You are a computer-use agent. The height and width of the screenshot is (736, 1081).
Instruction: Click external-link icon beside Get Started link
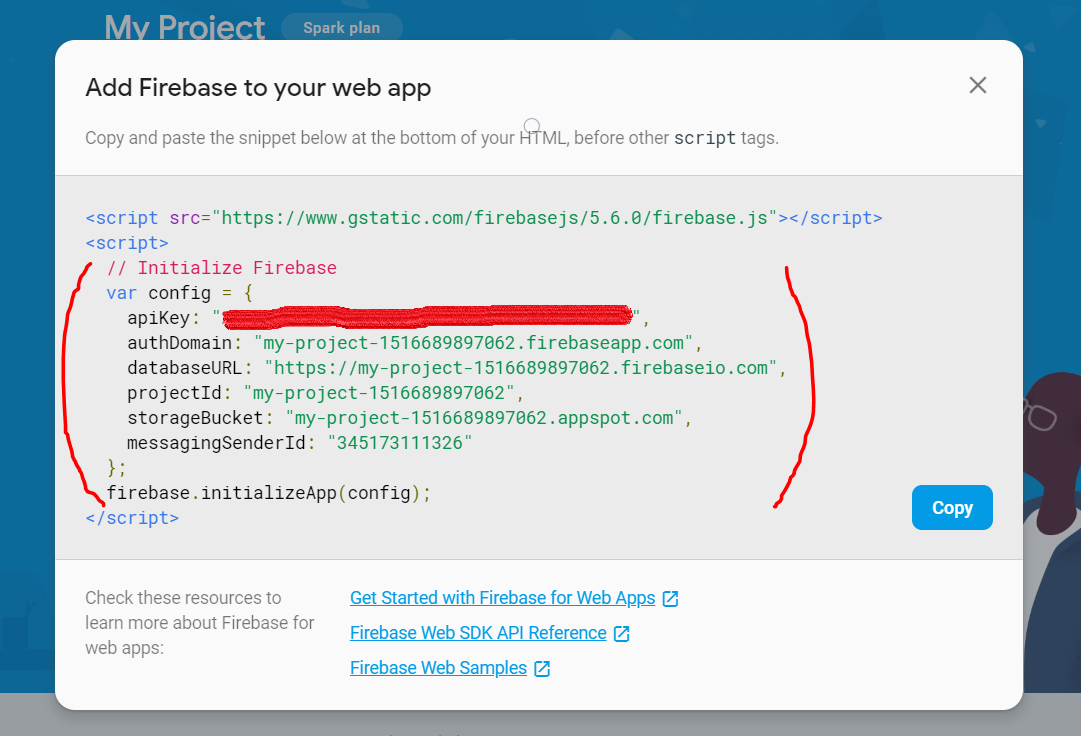tap(671, 599)
